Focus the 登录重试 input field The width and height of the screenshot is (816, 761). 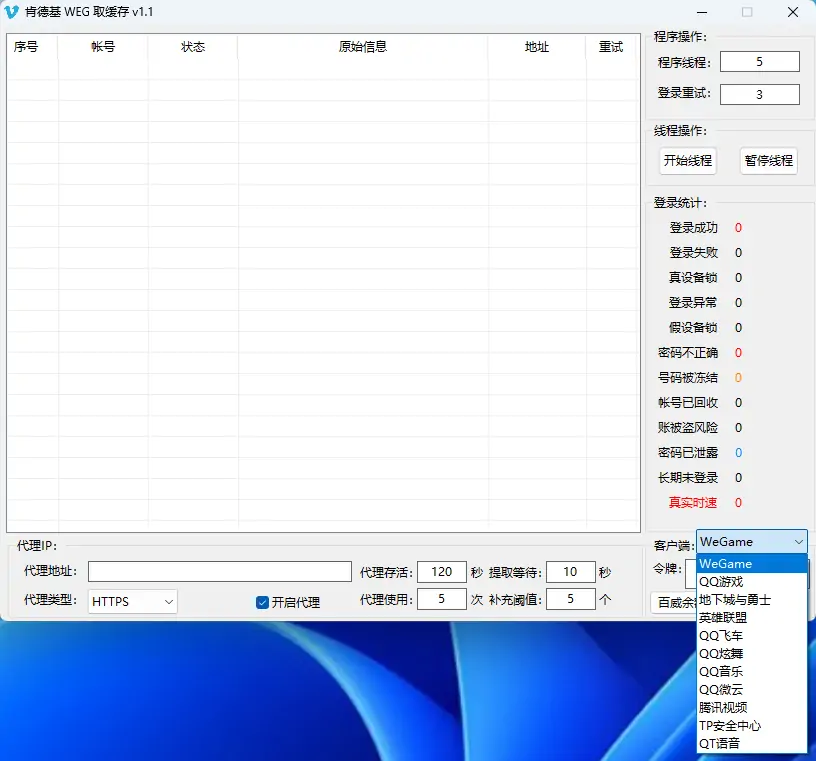(x=760, y=94)
